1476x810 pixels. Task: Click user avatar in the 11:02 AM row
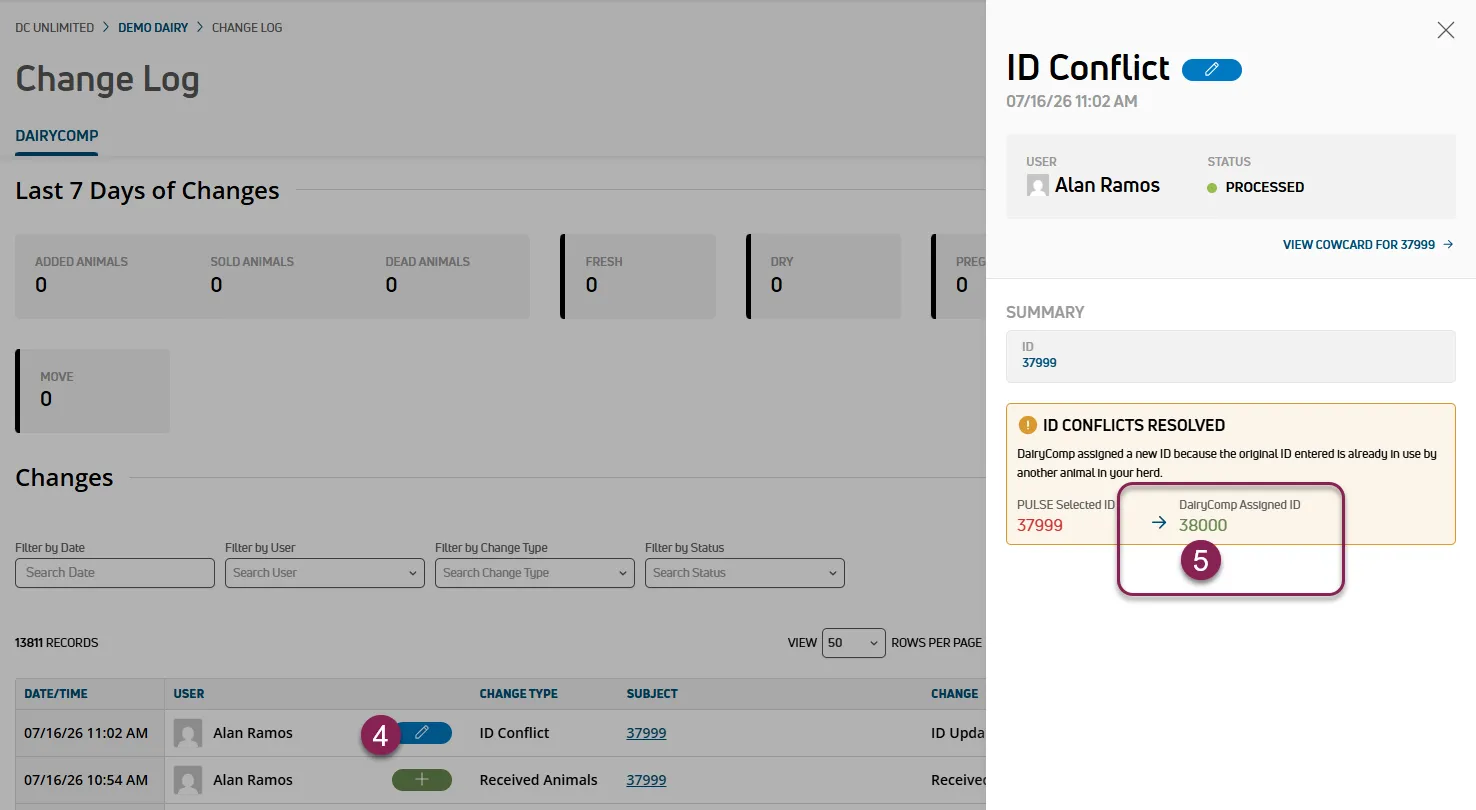[x=188, y=733]
